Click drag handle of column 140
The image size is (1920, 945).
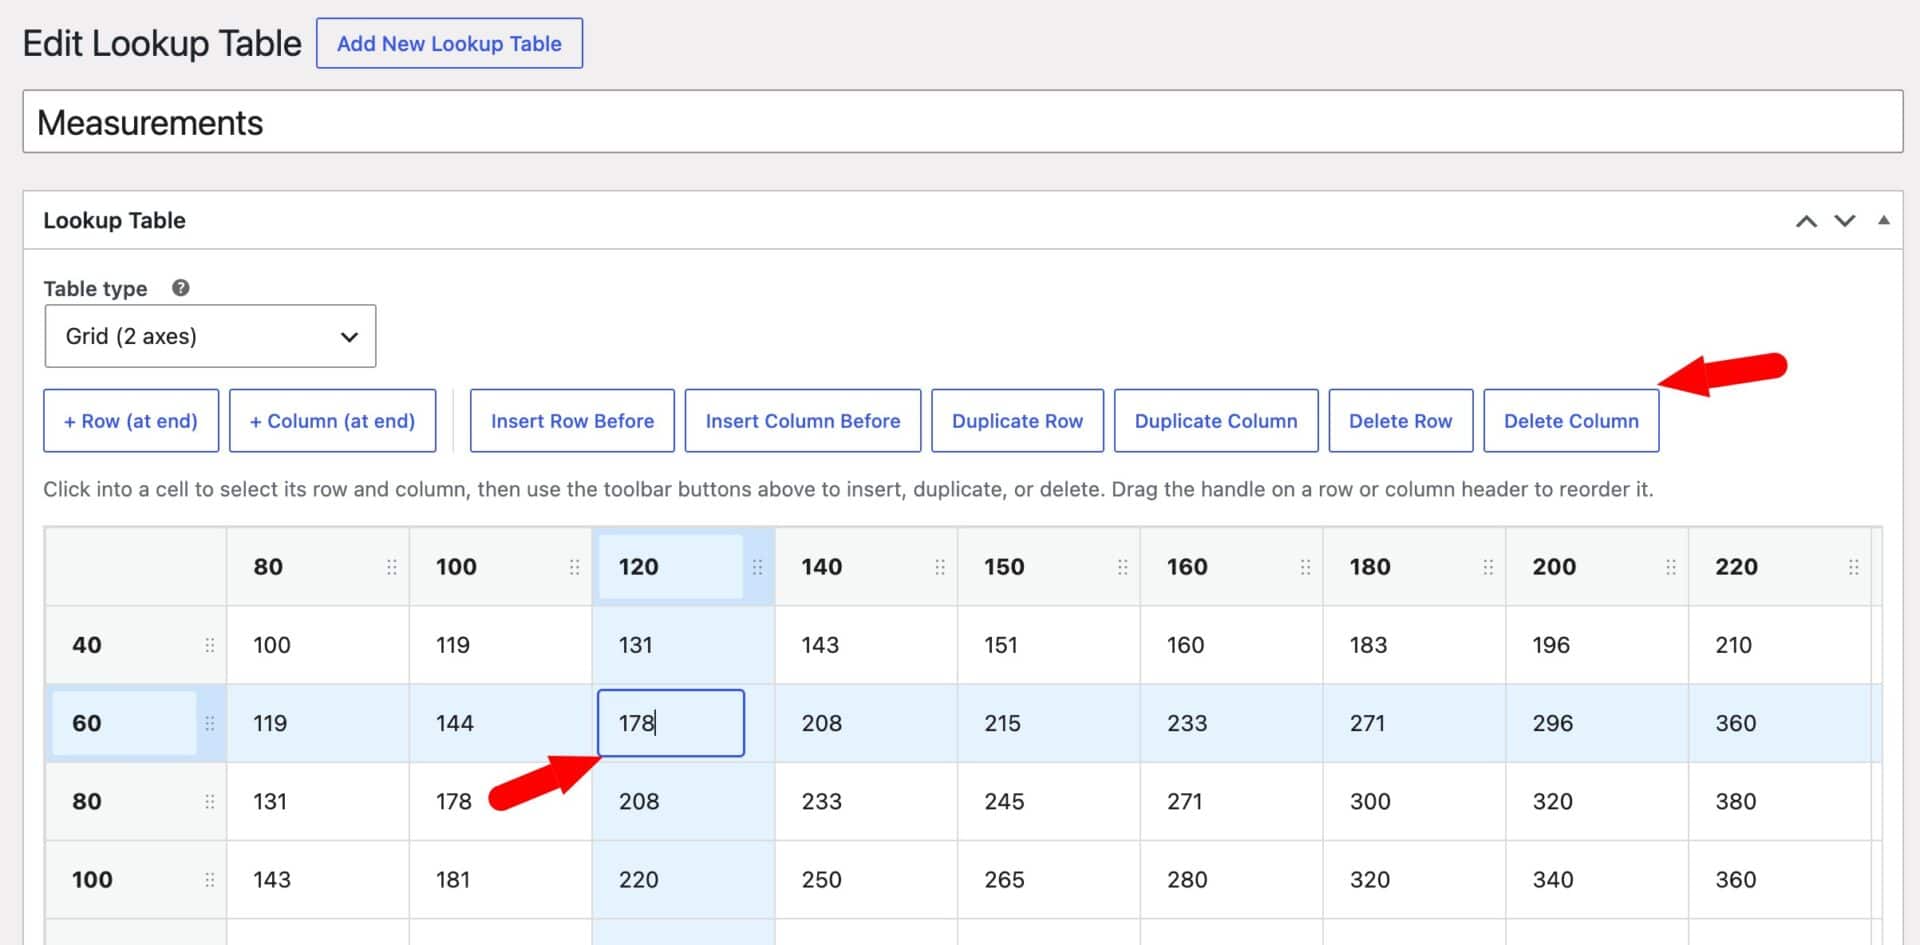click(x=940, y=567)
